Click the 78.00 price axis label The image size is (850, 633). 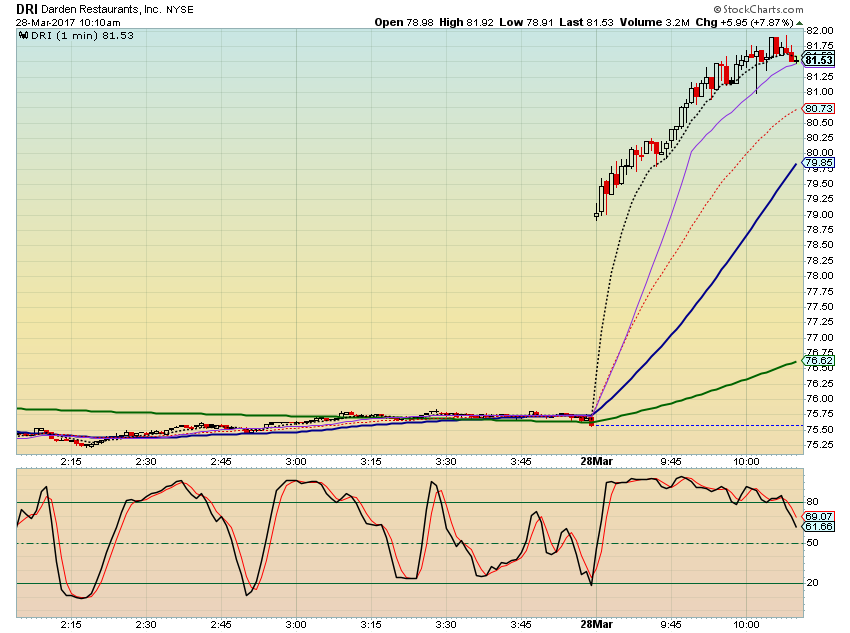[820, 276]
